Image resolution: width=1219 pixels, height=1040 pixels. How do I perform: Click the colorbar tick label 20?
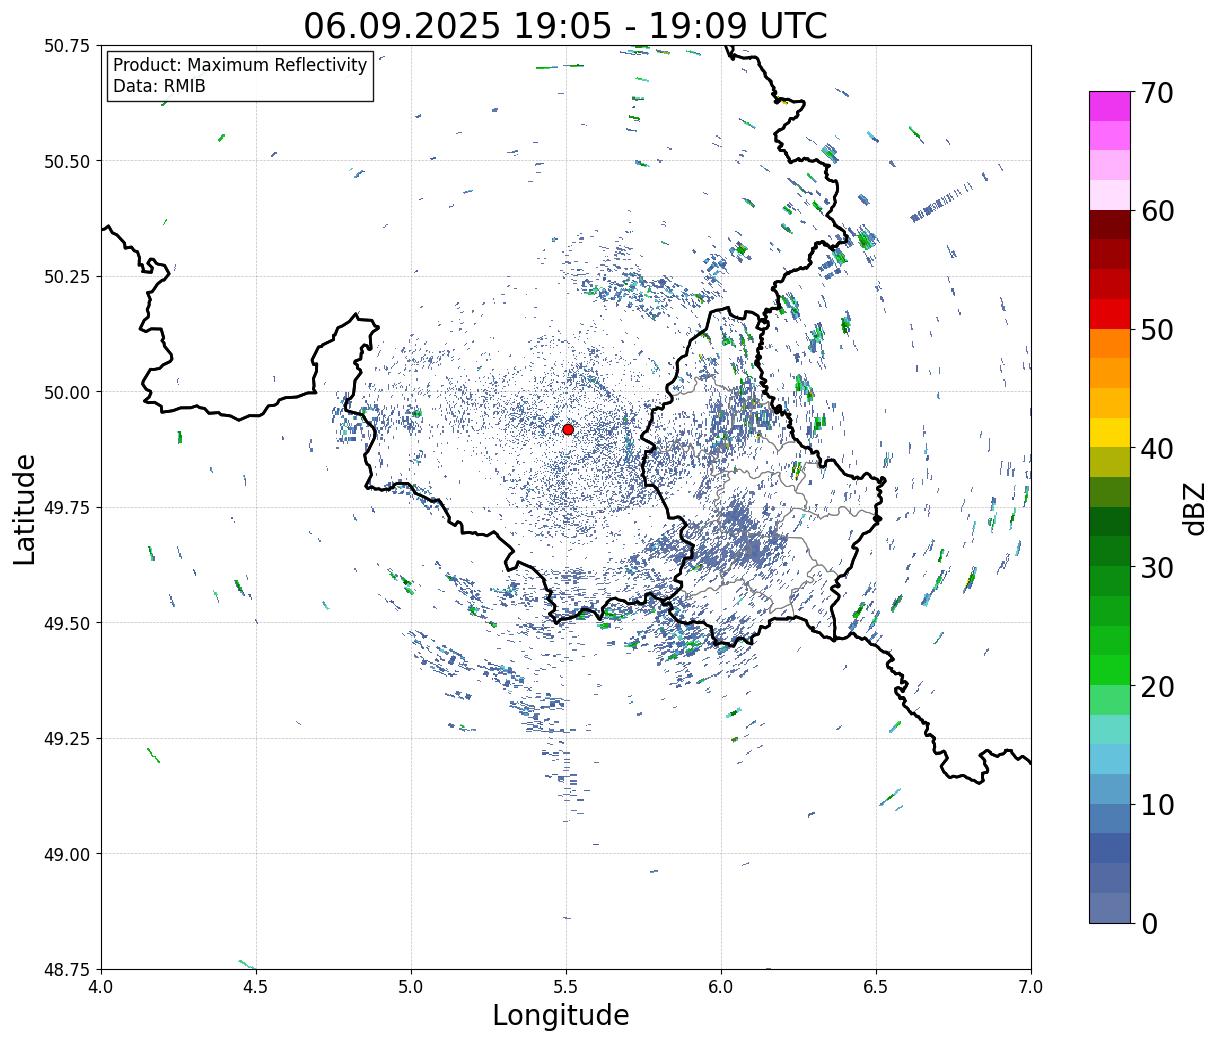point(1157,686)
